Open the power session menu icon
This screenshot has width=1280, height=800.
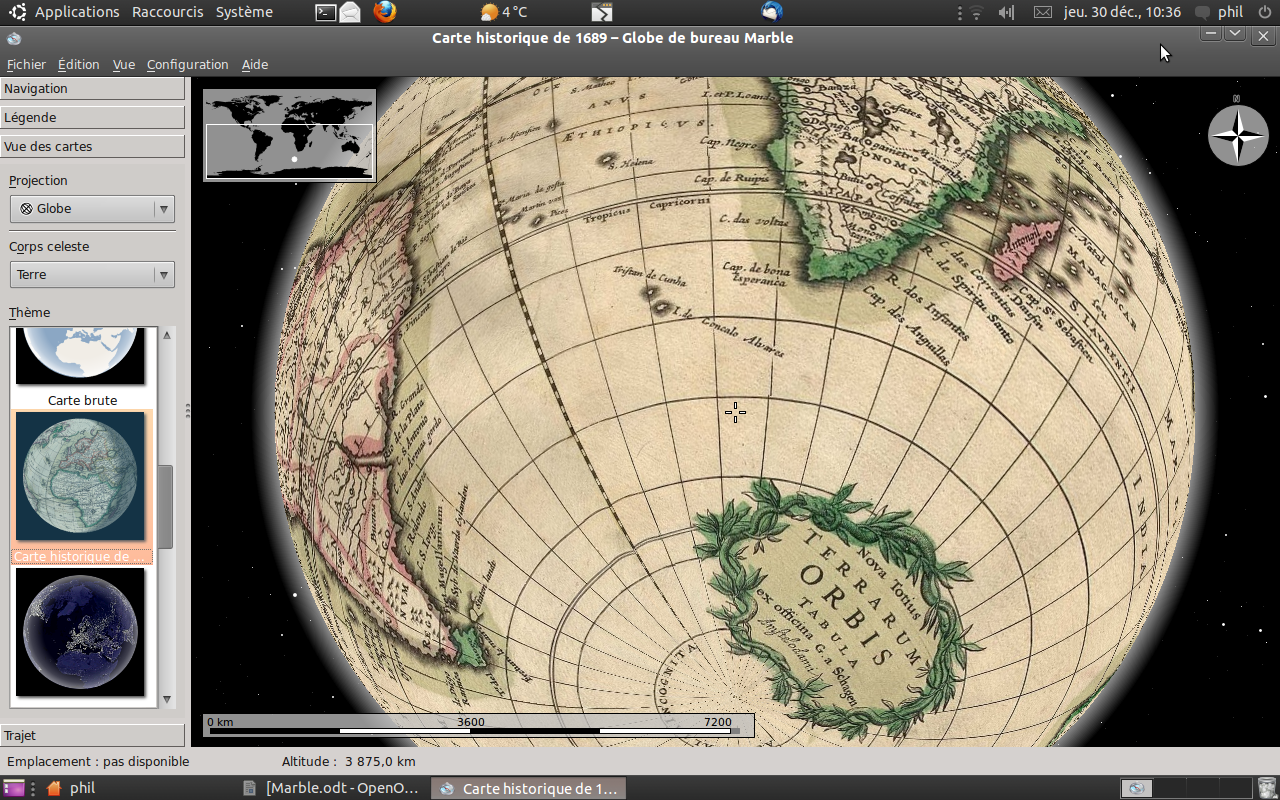[1265, 12]
